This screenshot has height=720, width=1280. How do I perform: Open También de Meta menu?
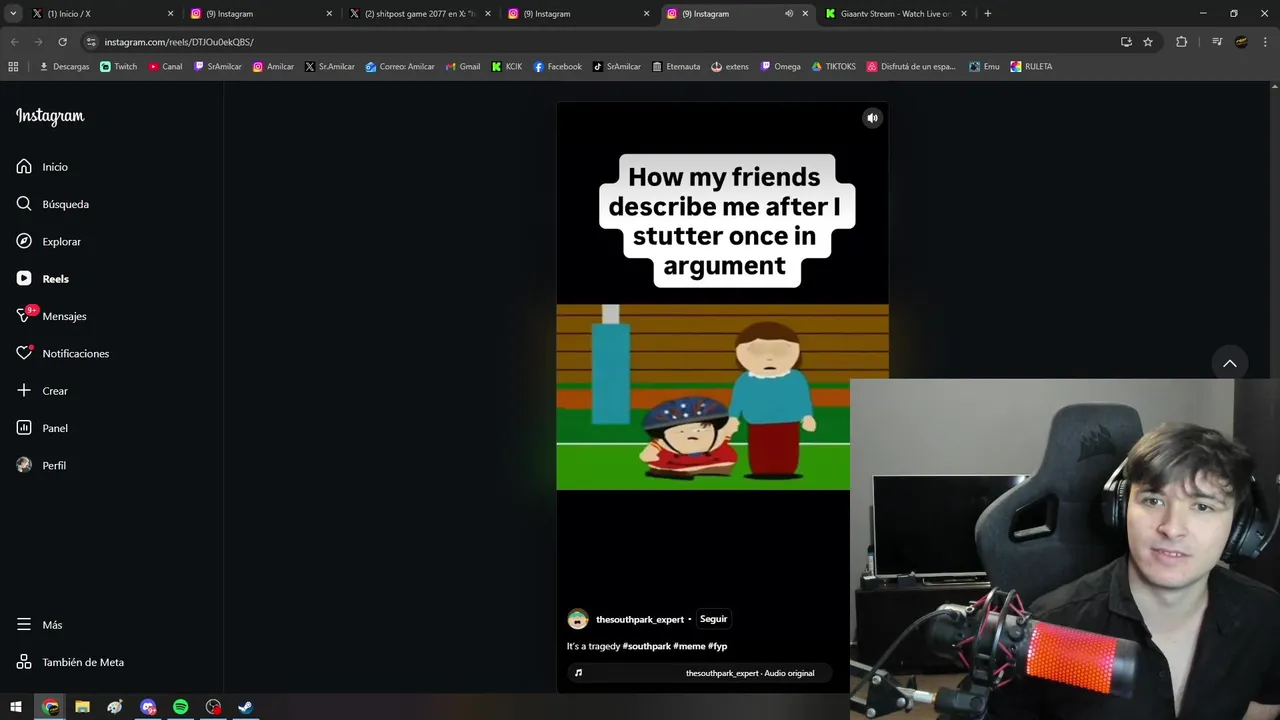70,662
